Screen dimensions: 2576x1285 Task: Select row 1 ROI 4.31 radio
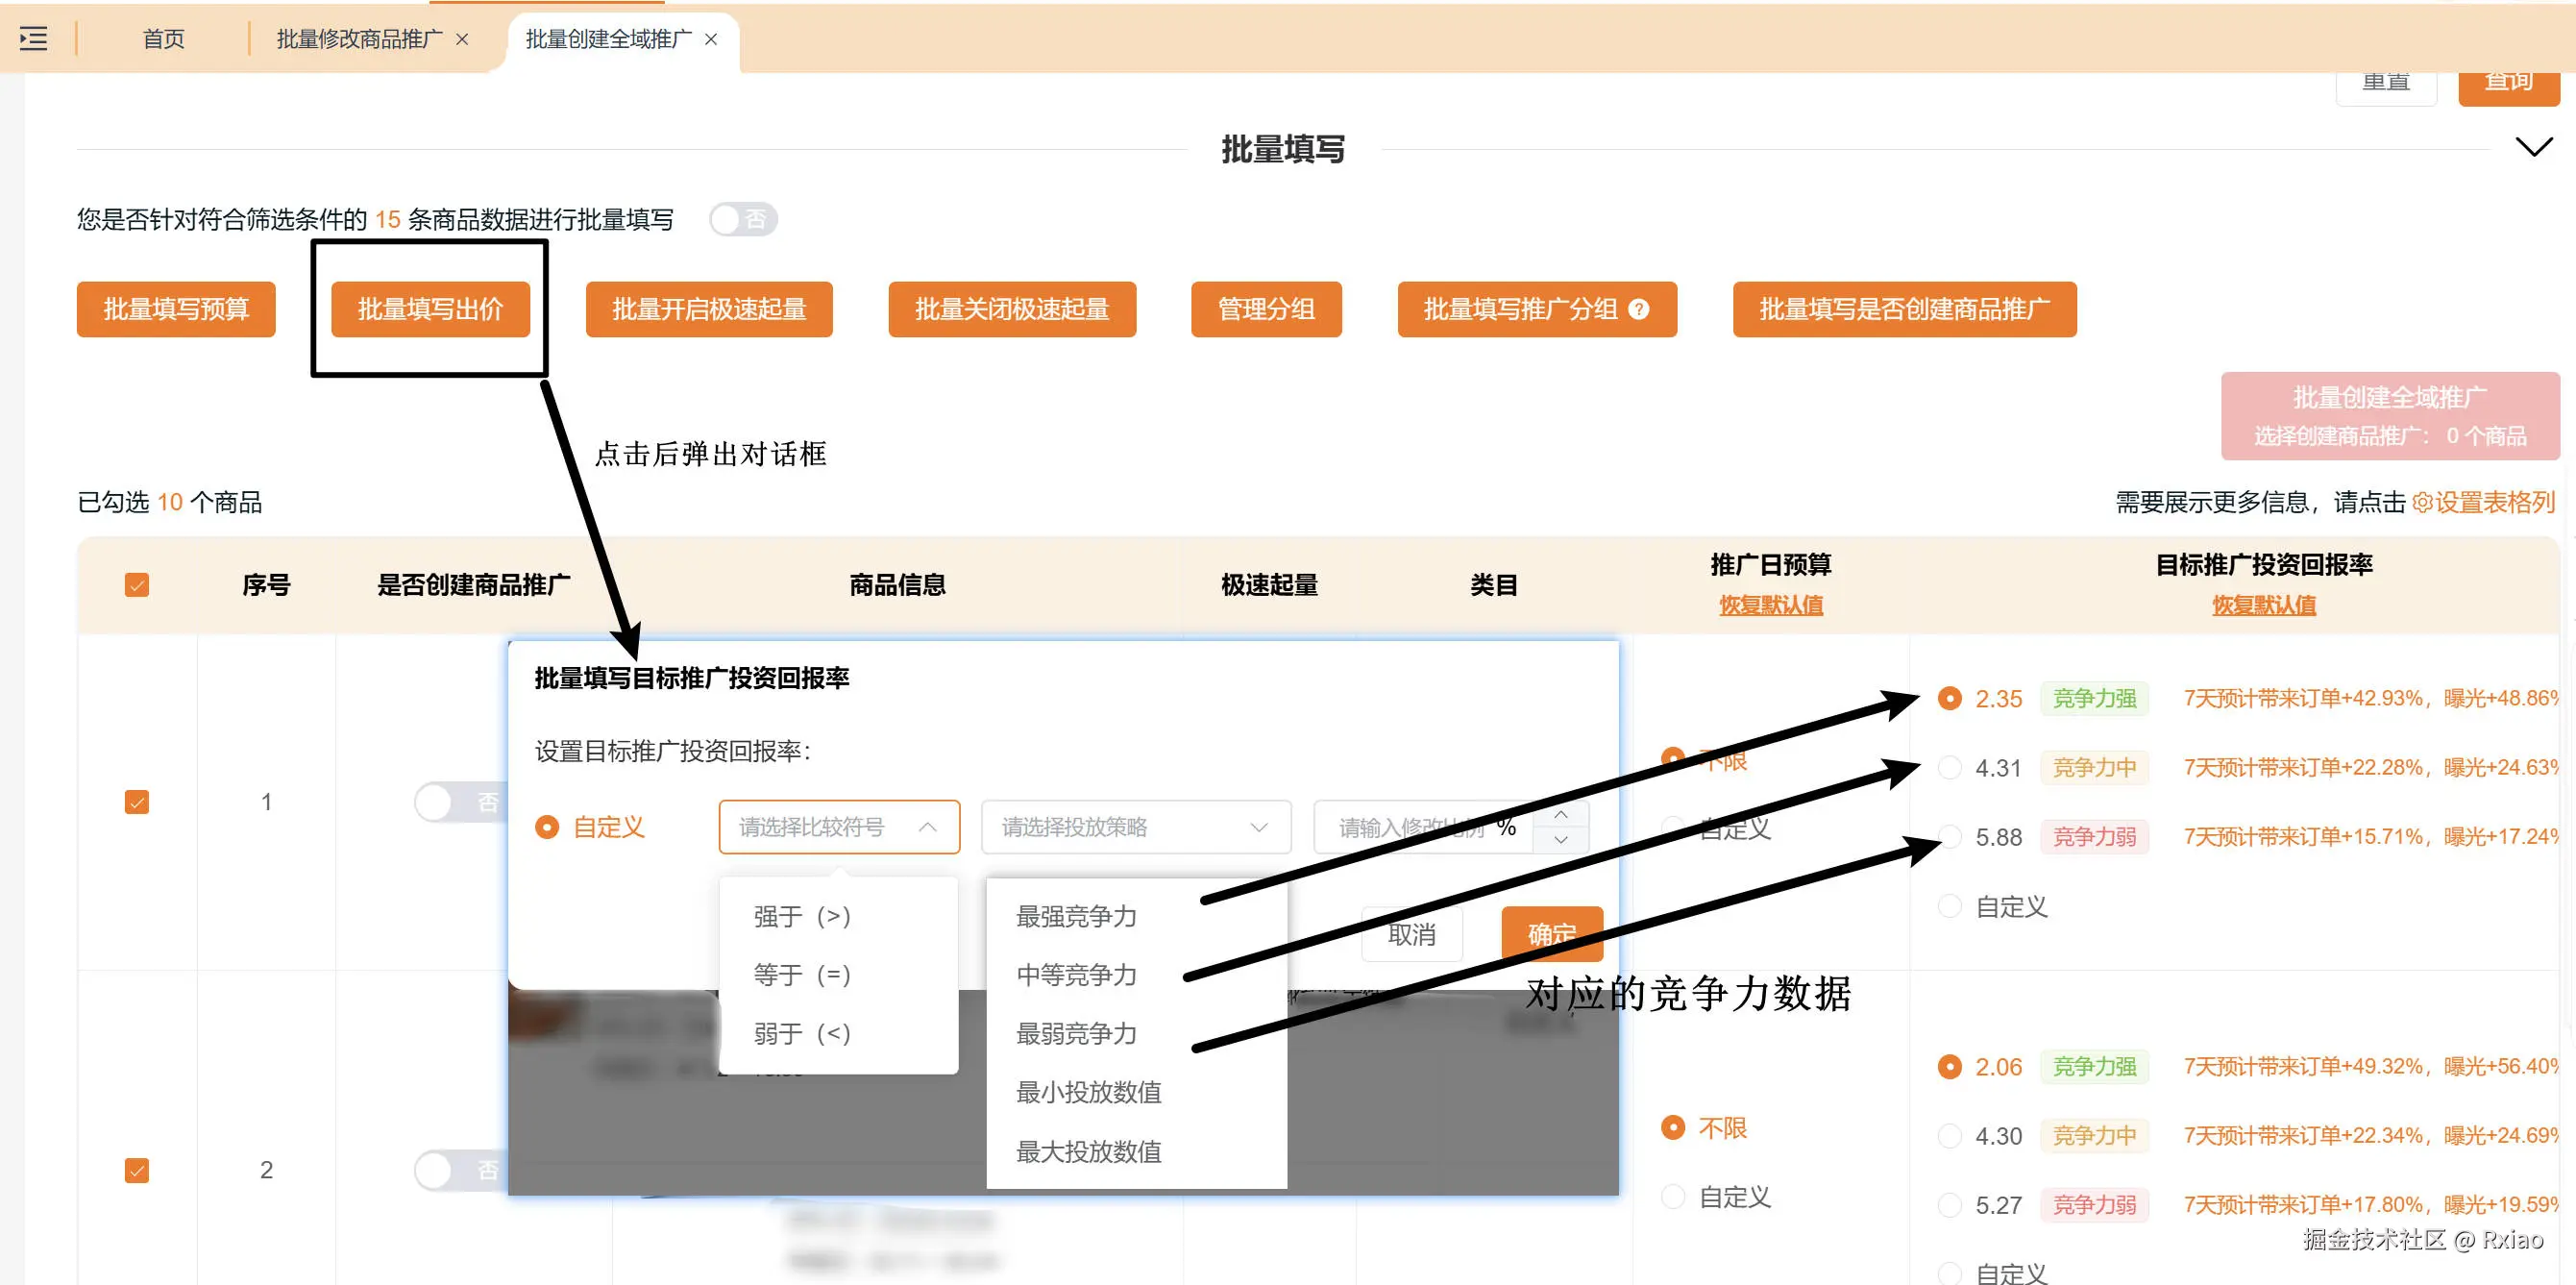click(x=1949, y=767)
